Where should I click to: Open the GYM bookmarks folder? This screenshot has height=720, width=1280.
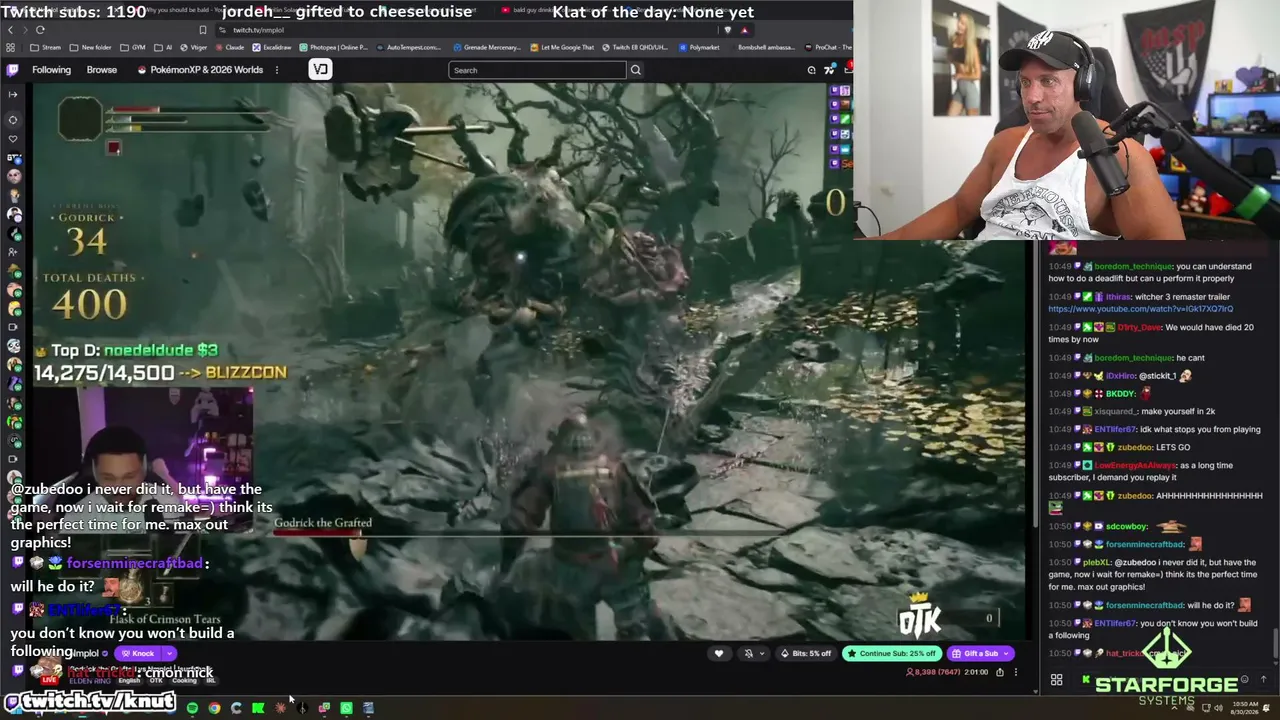click(133, 47)
